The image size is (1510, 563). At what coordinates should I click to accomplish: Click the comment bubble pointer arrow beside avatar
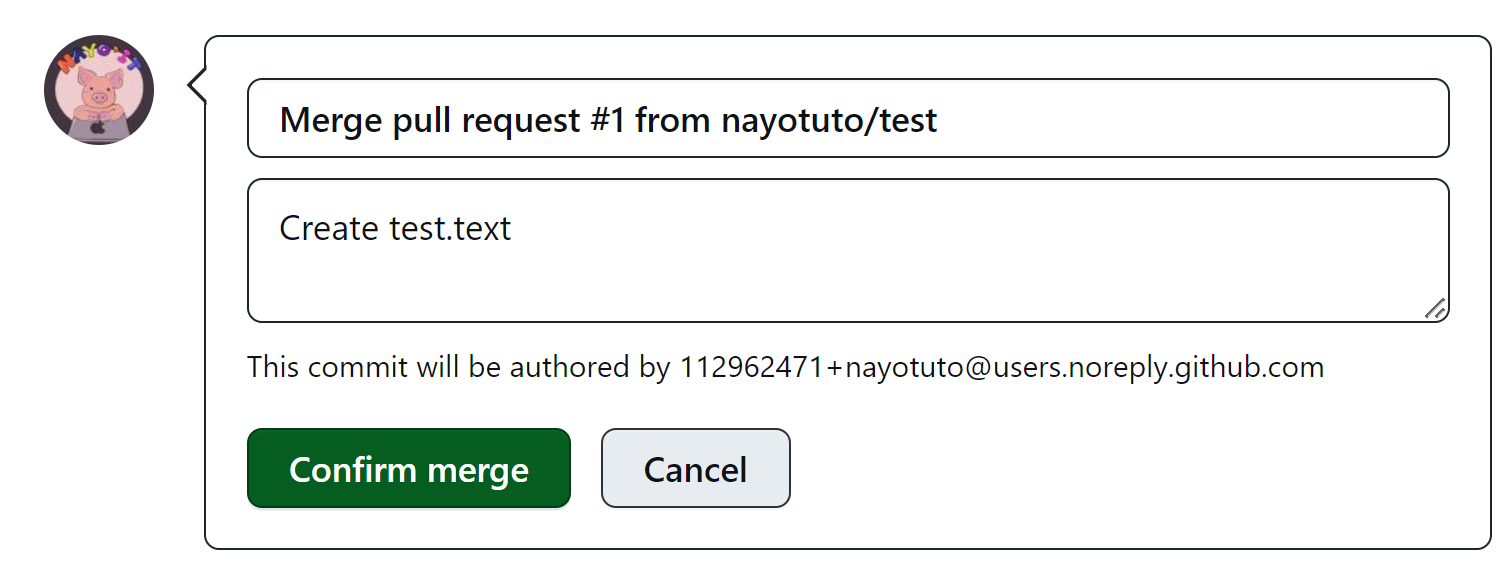coord(196,86)
